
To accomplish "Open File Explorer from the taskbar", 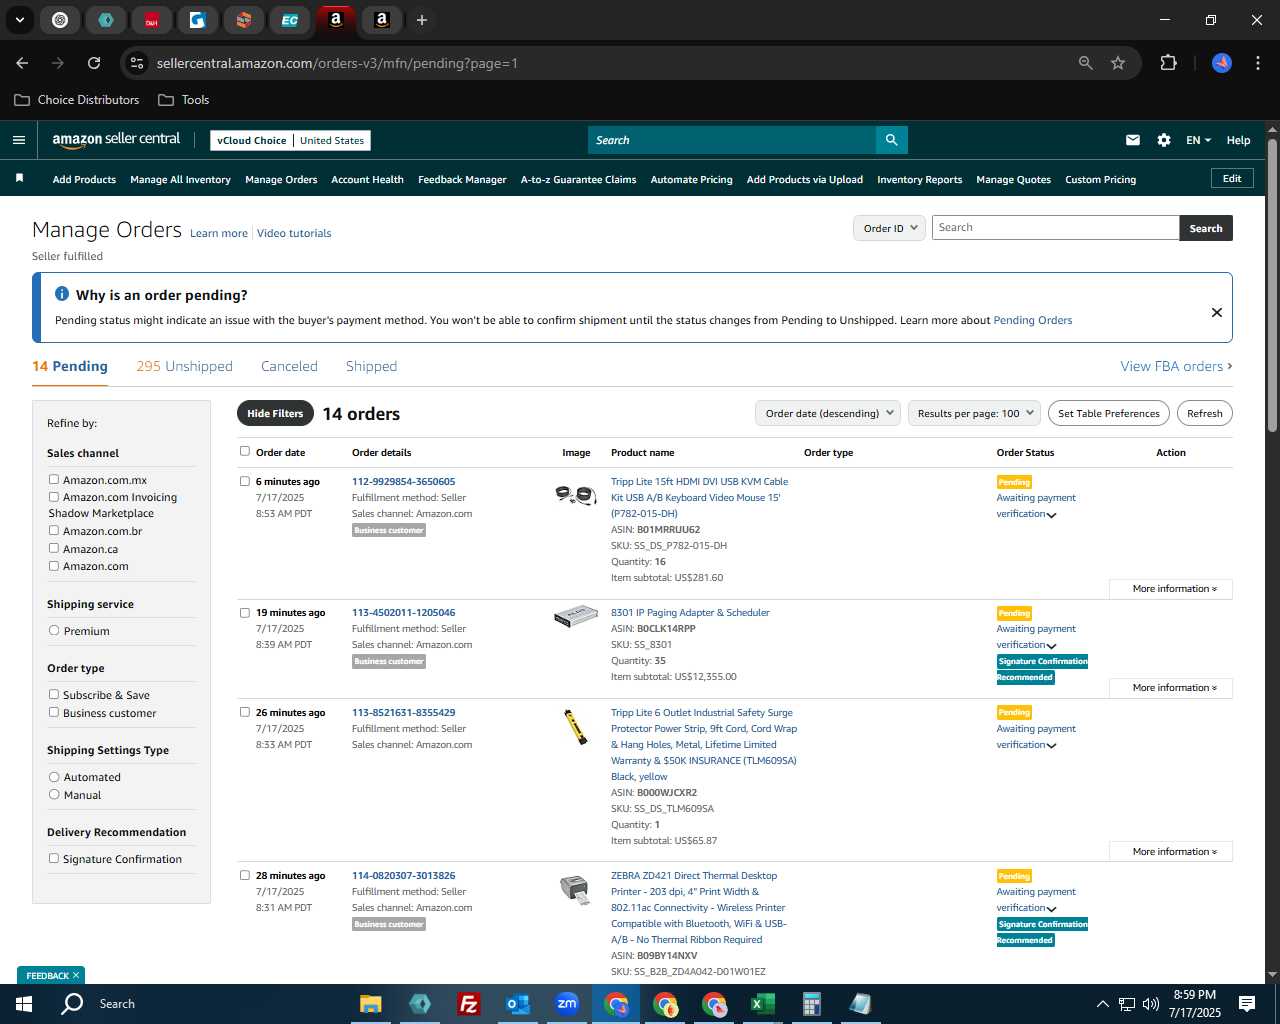I will (x=371, y=1004).
